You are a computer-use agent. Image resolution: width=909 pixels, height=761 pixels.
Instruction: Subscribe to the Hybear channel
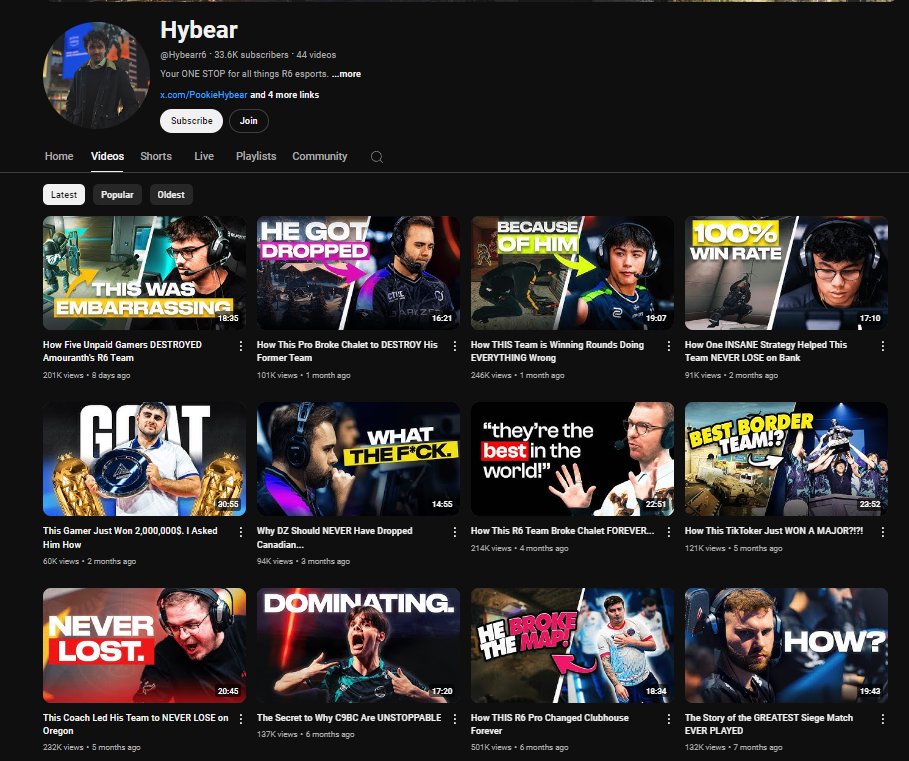pos(190,121)
